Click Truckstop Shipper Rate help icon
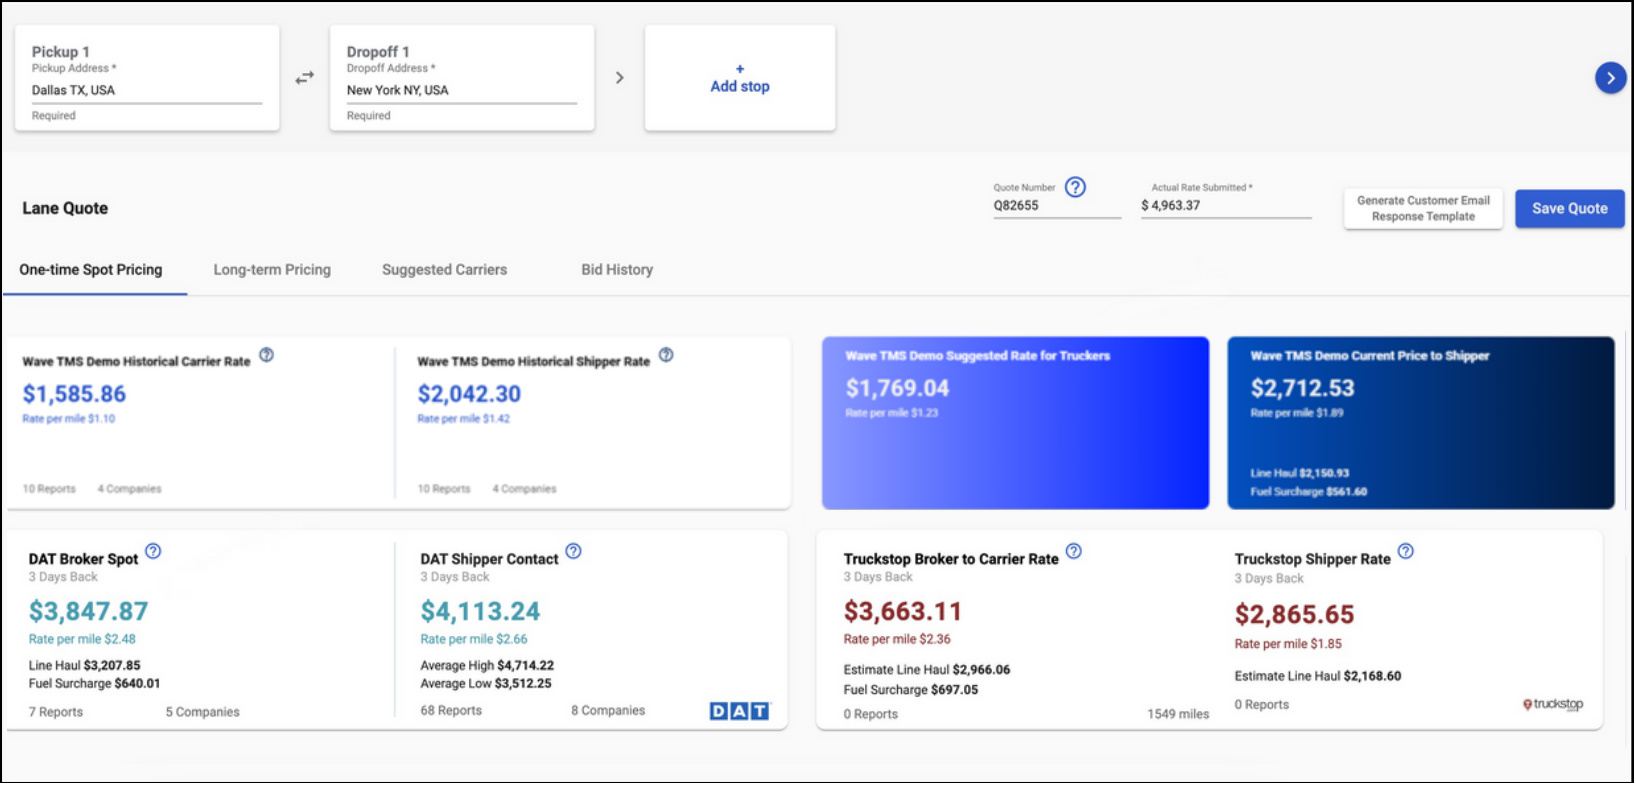 pos(1405,551)
